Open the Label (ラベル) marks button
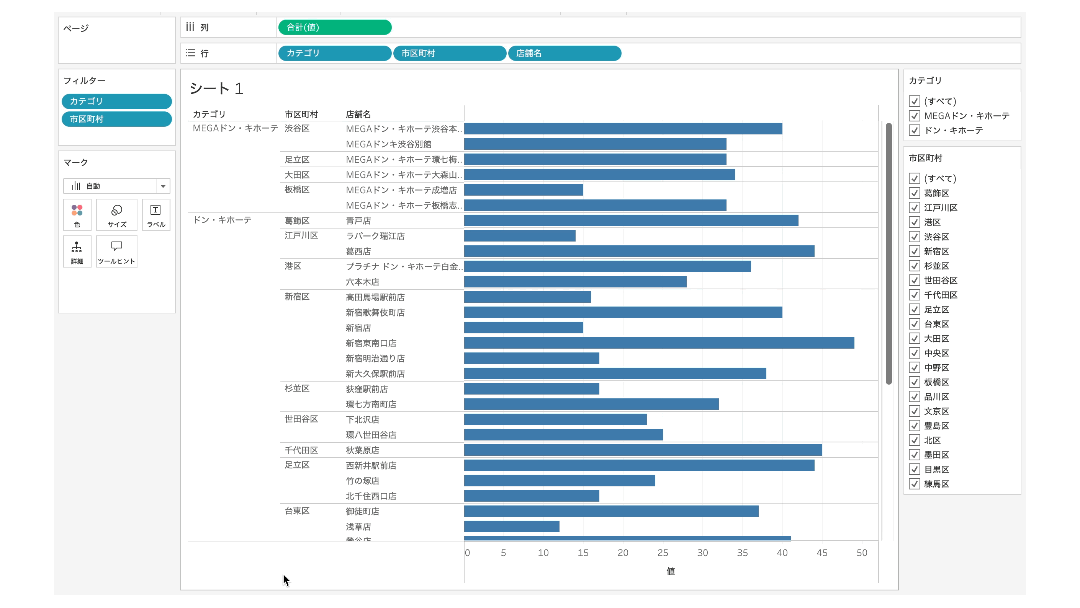This screenshot has width=1080, height=608. (x=156, y=215)
